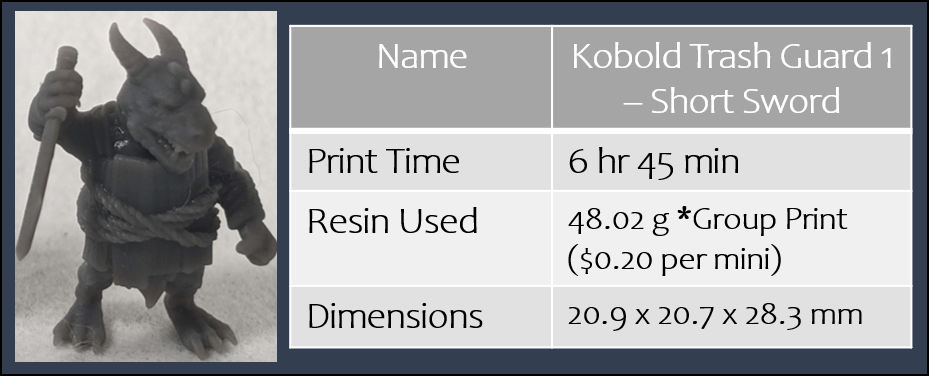Click the $0.20 per mini text
Viewport: 929px width, 376px height.
pyautogui.click(x=674, y=261)
